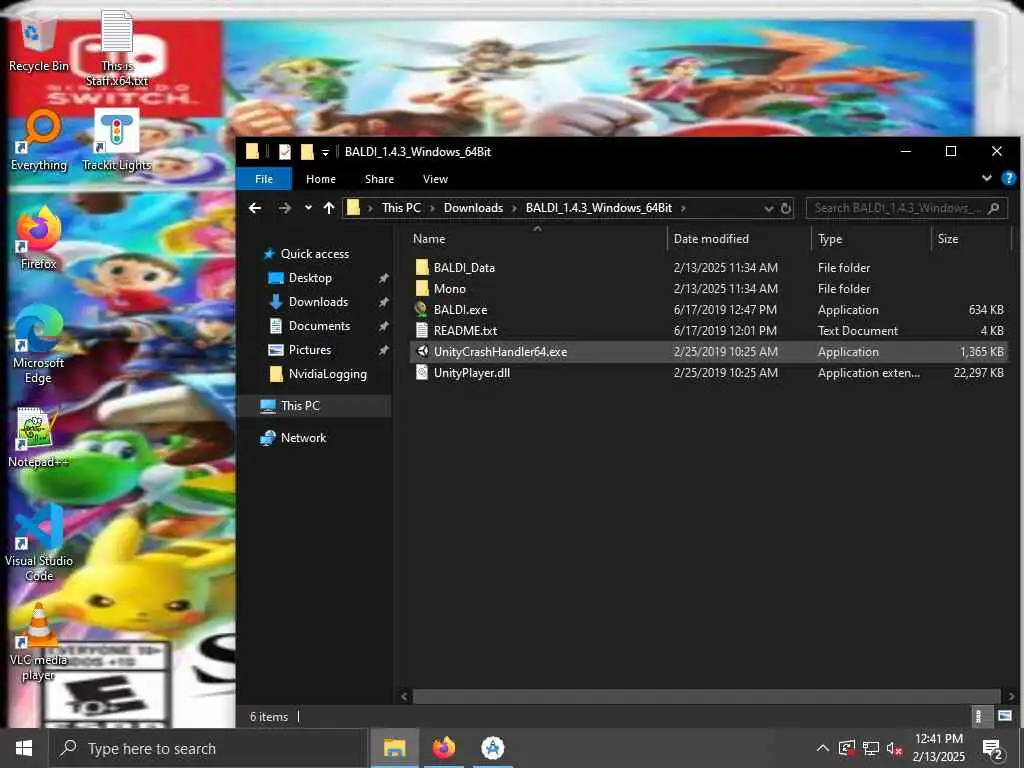Open the VLC media player desktop shortcut
The image size is (1024, 768).
click(x=39, y=642)
